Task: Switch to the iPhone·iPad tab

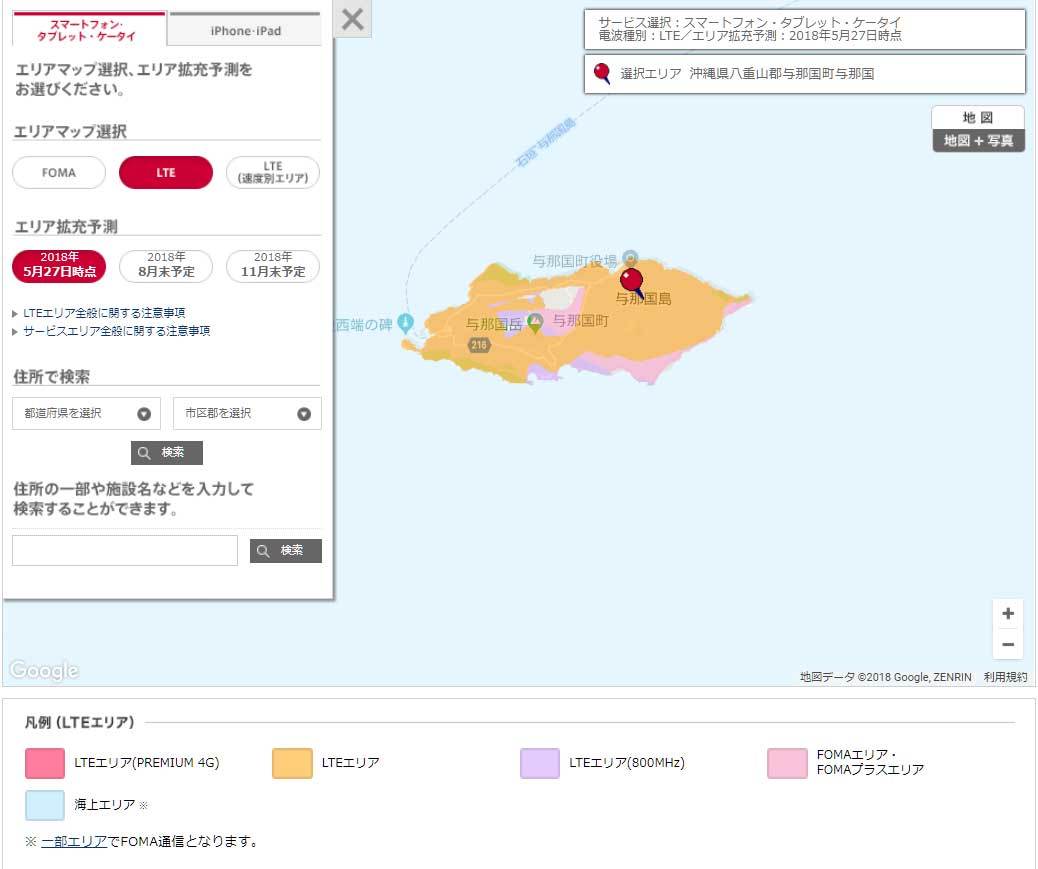Action: 245,30
